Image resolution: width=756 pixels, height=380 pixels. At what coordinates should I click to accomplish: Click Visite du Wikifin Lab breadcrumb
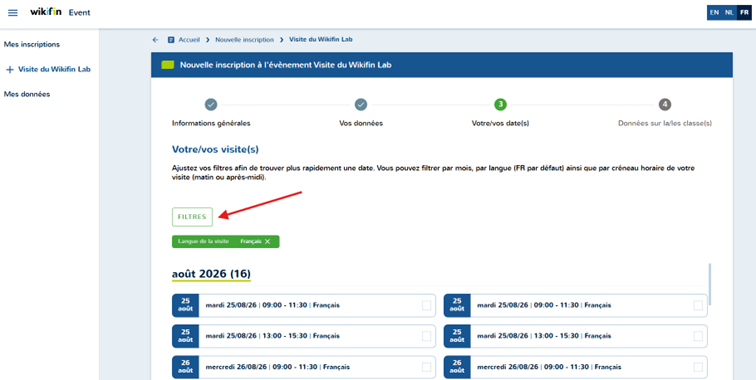[321, 40]
